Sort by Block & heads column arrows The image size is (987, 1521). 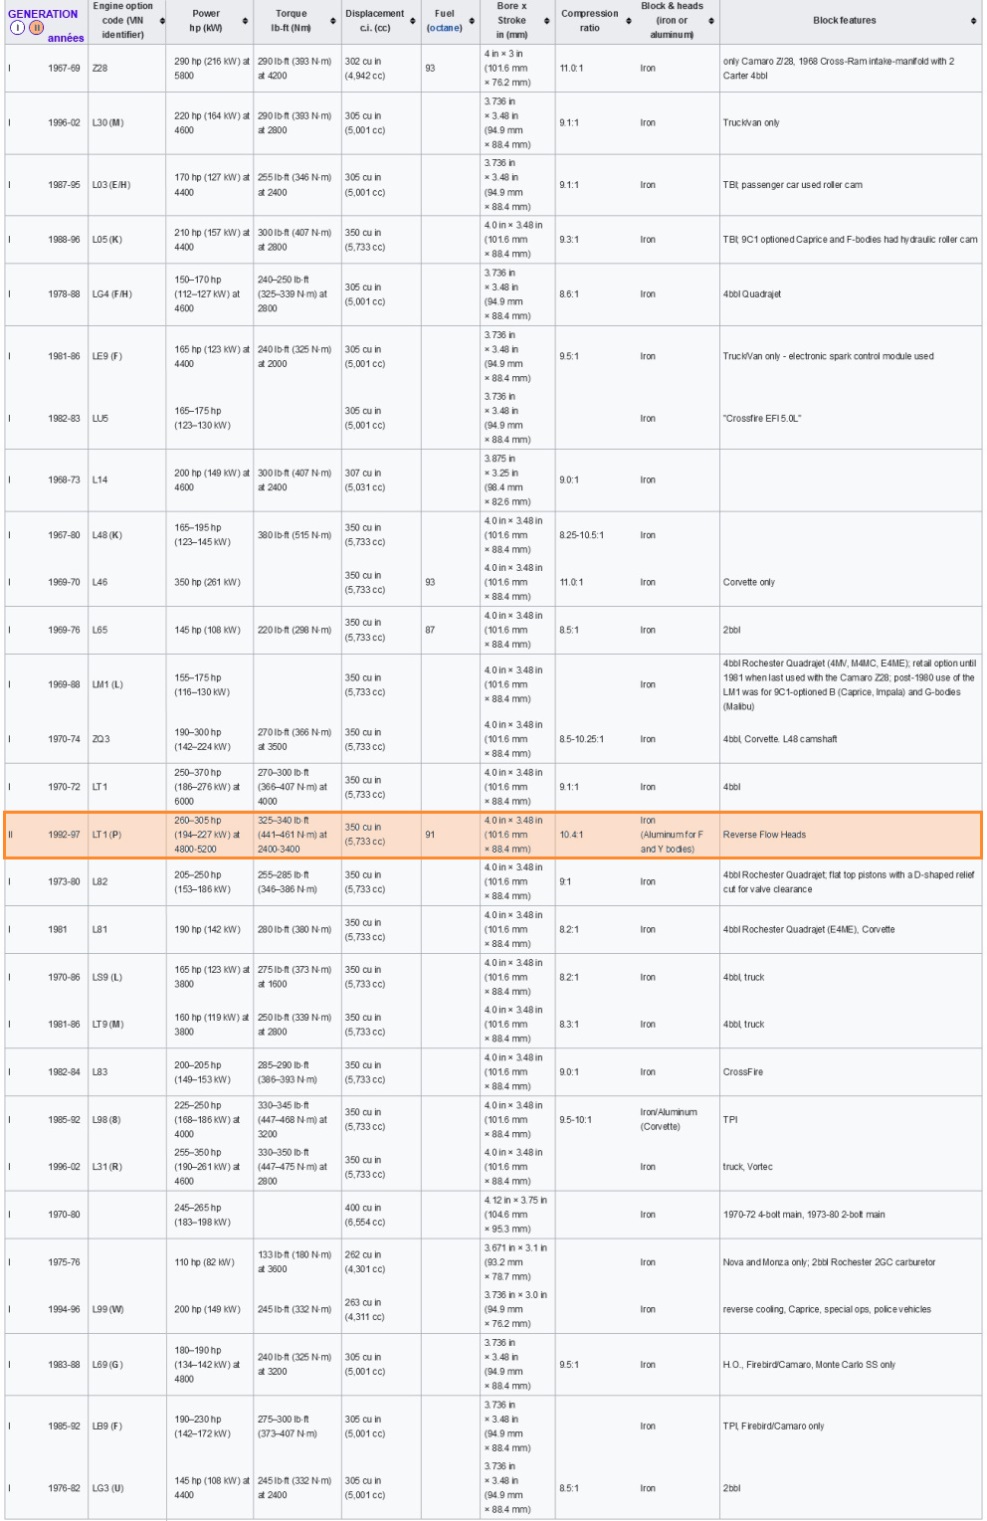point(711,21)
